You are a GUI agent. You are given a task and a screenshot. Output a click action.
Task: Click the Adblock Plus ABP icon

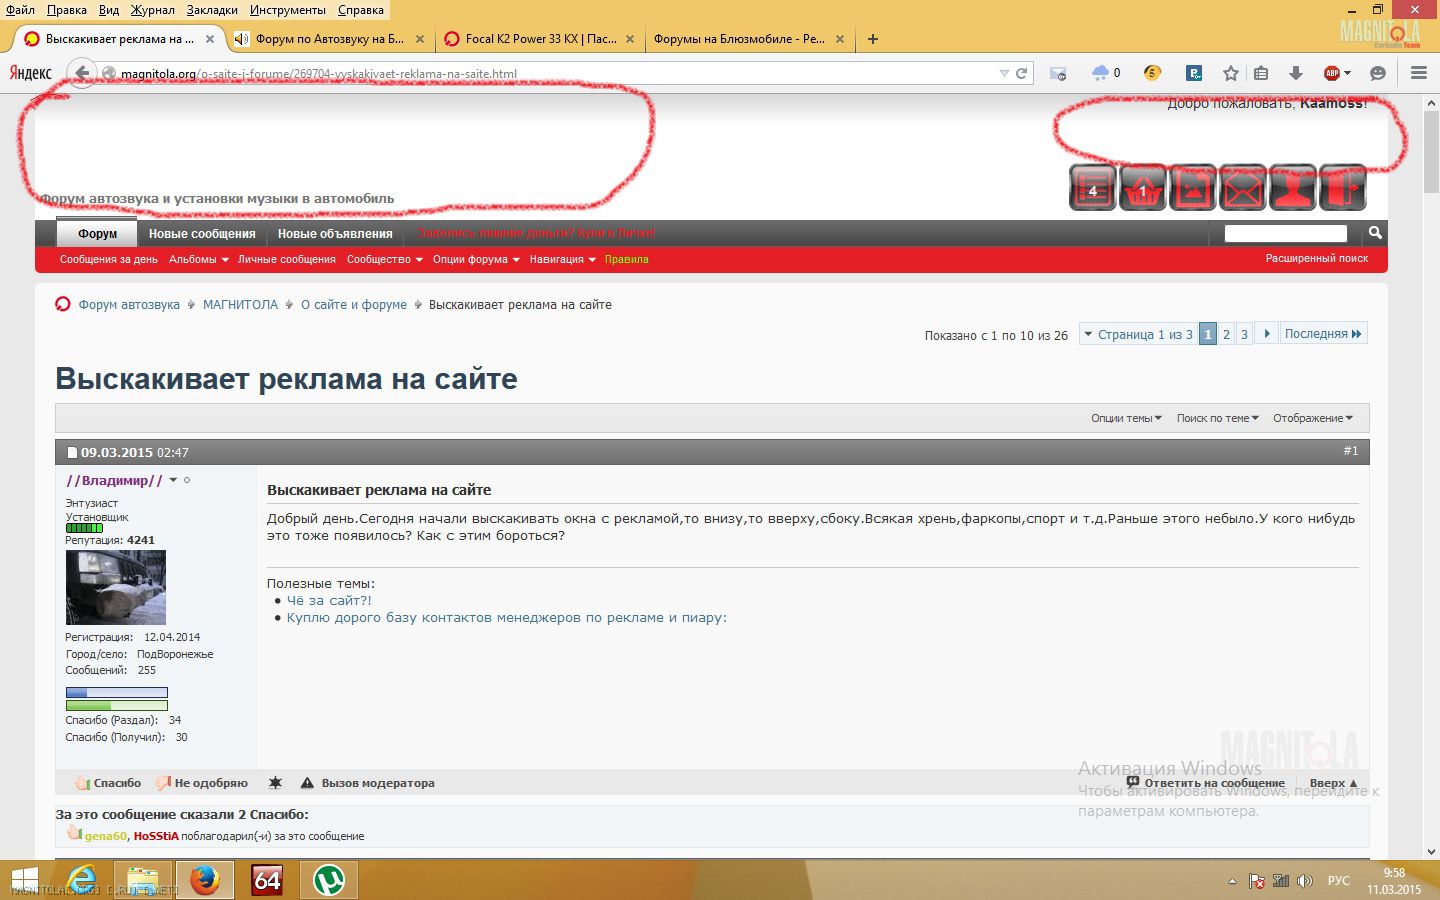point(1332,73)
